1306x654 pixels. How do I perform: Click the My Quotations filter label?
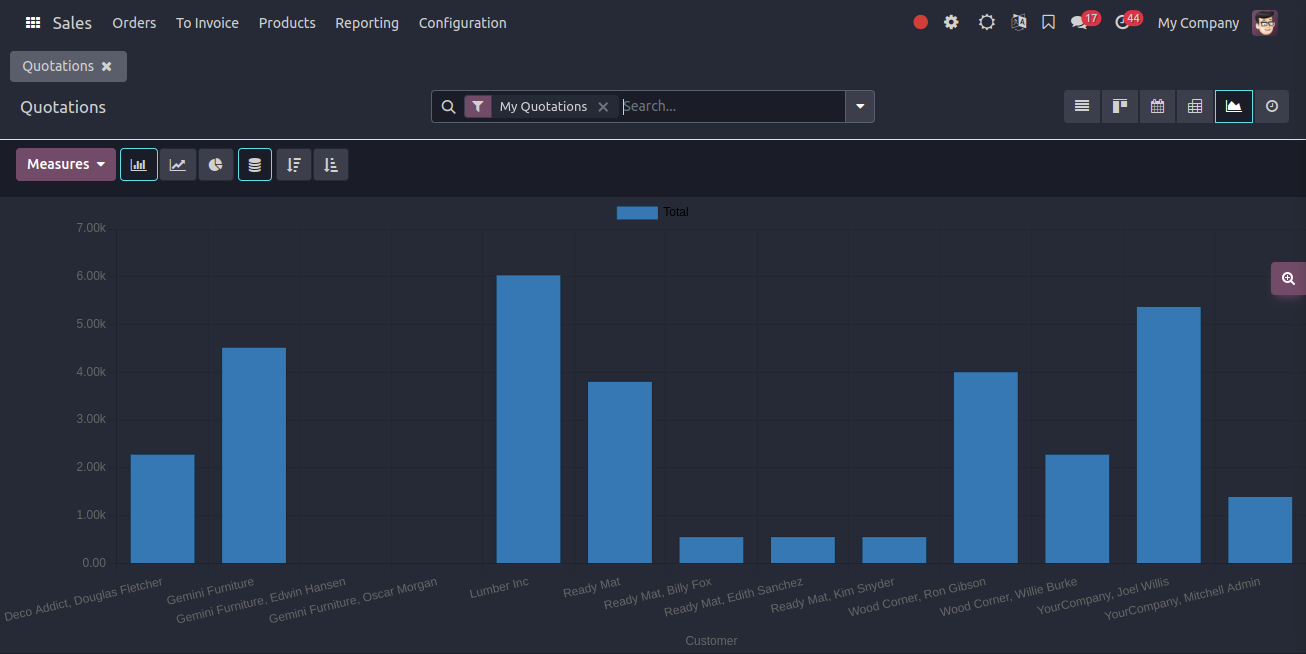543,106
